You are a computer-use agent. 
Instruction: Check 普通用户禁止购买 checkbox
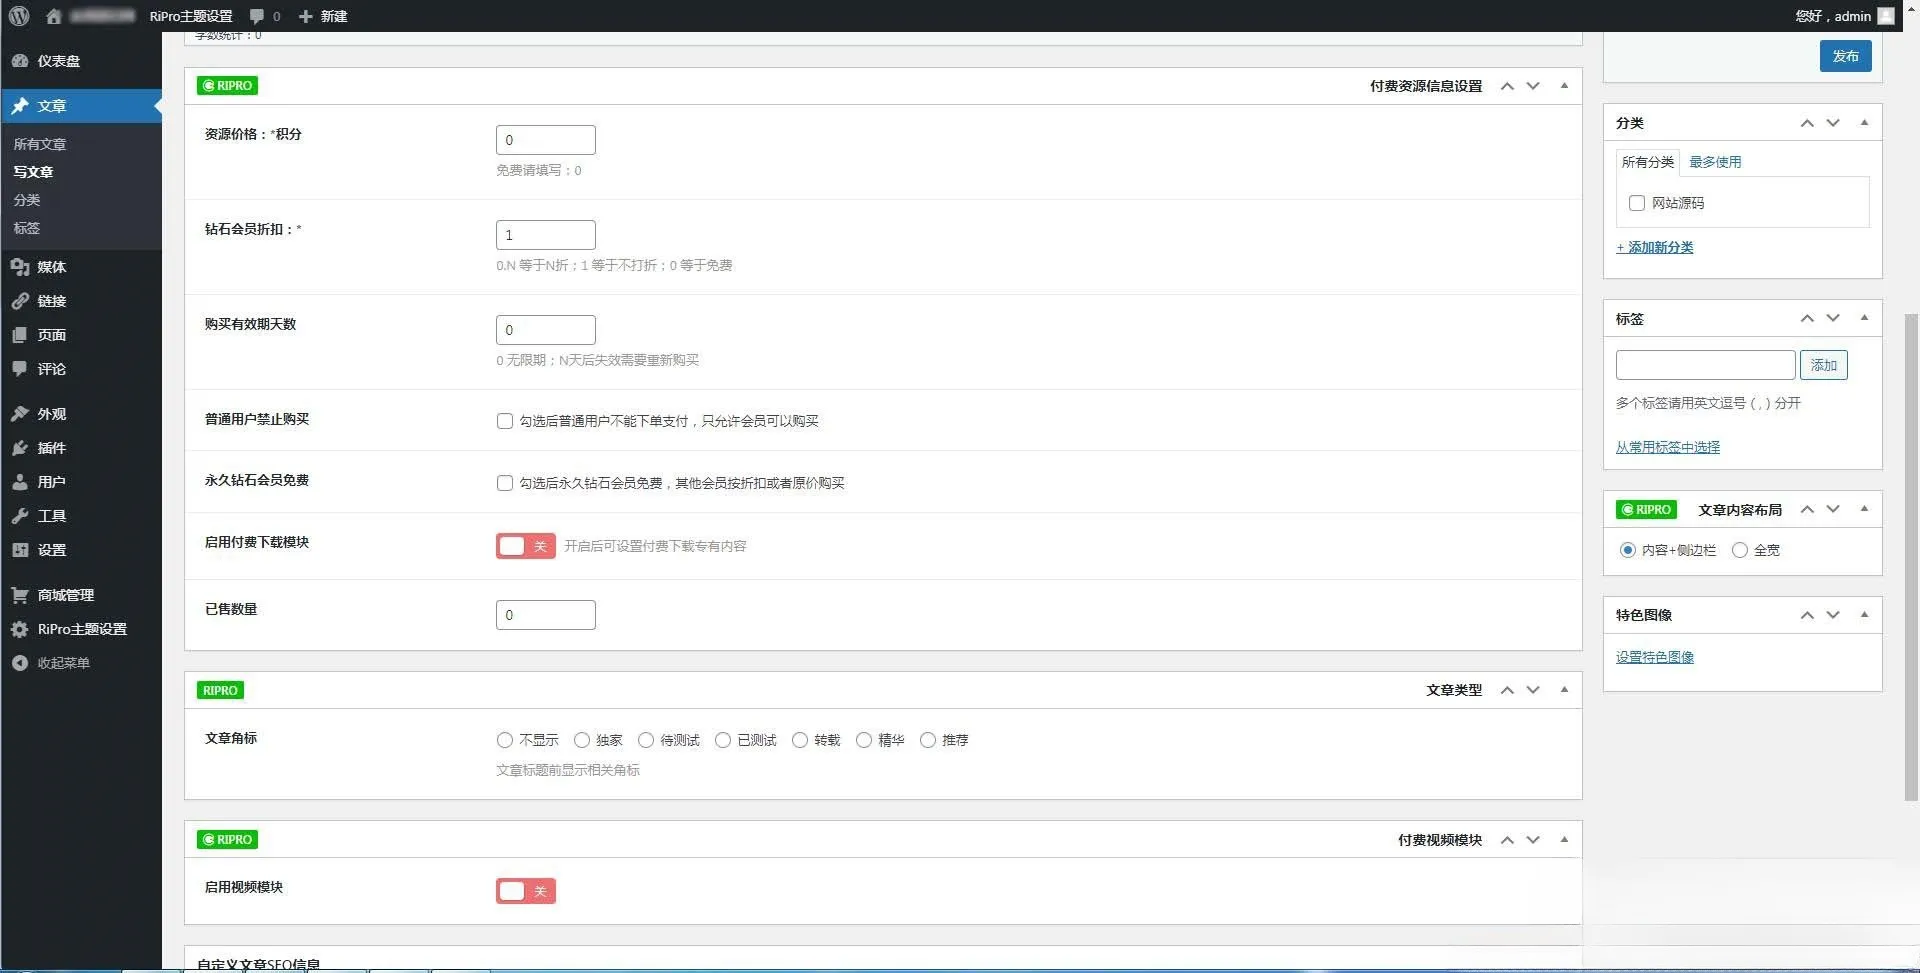pyautogui.click(x=505, y=421)
